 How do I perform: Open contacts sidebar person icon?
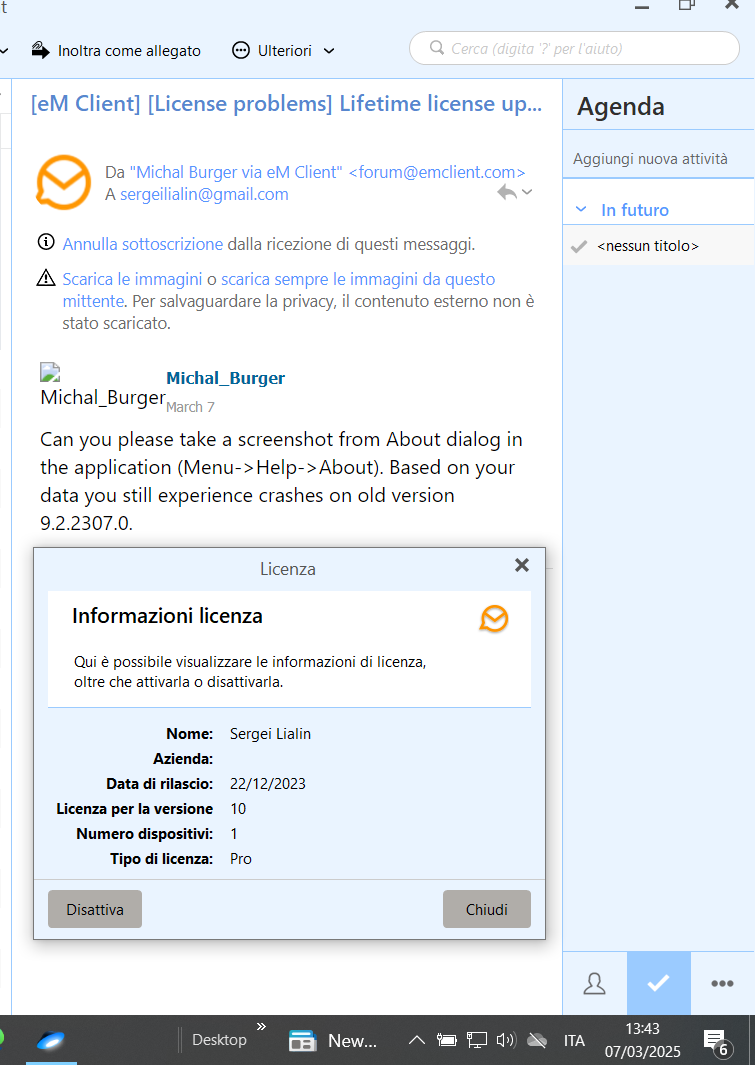[x=595, y=983]
